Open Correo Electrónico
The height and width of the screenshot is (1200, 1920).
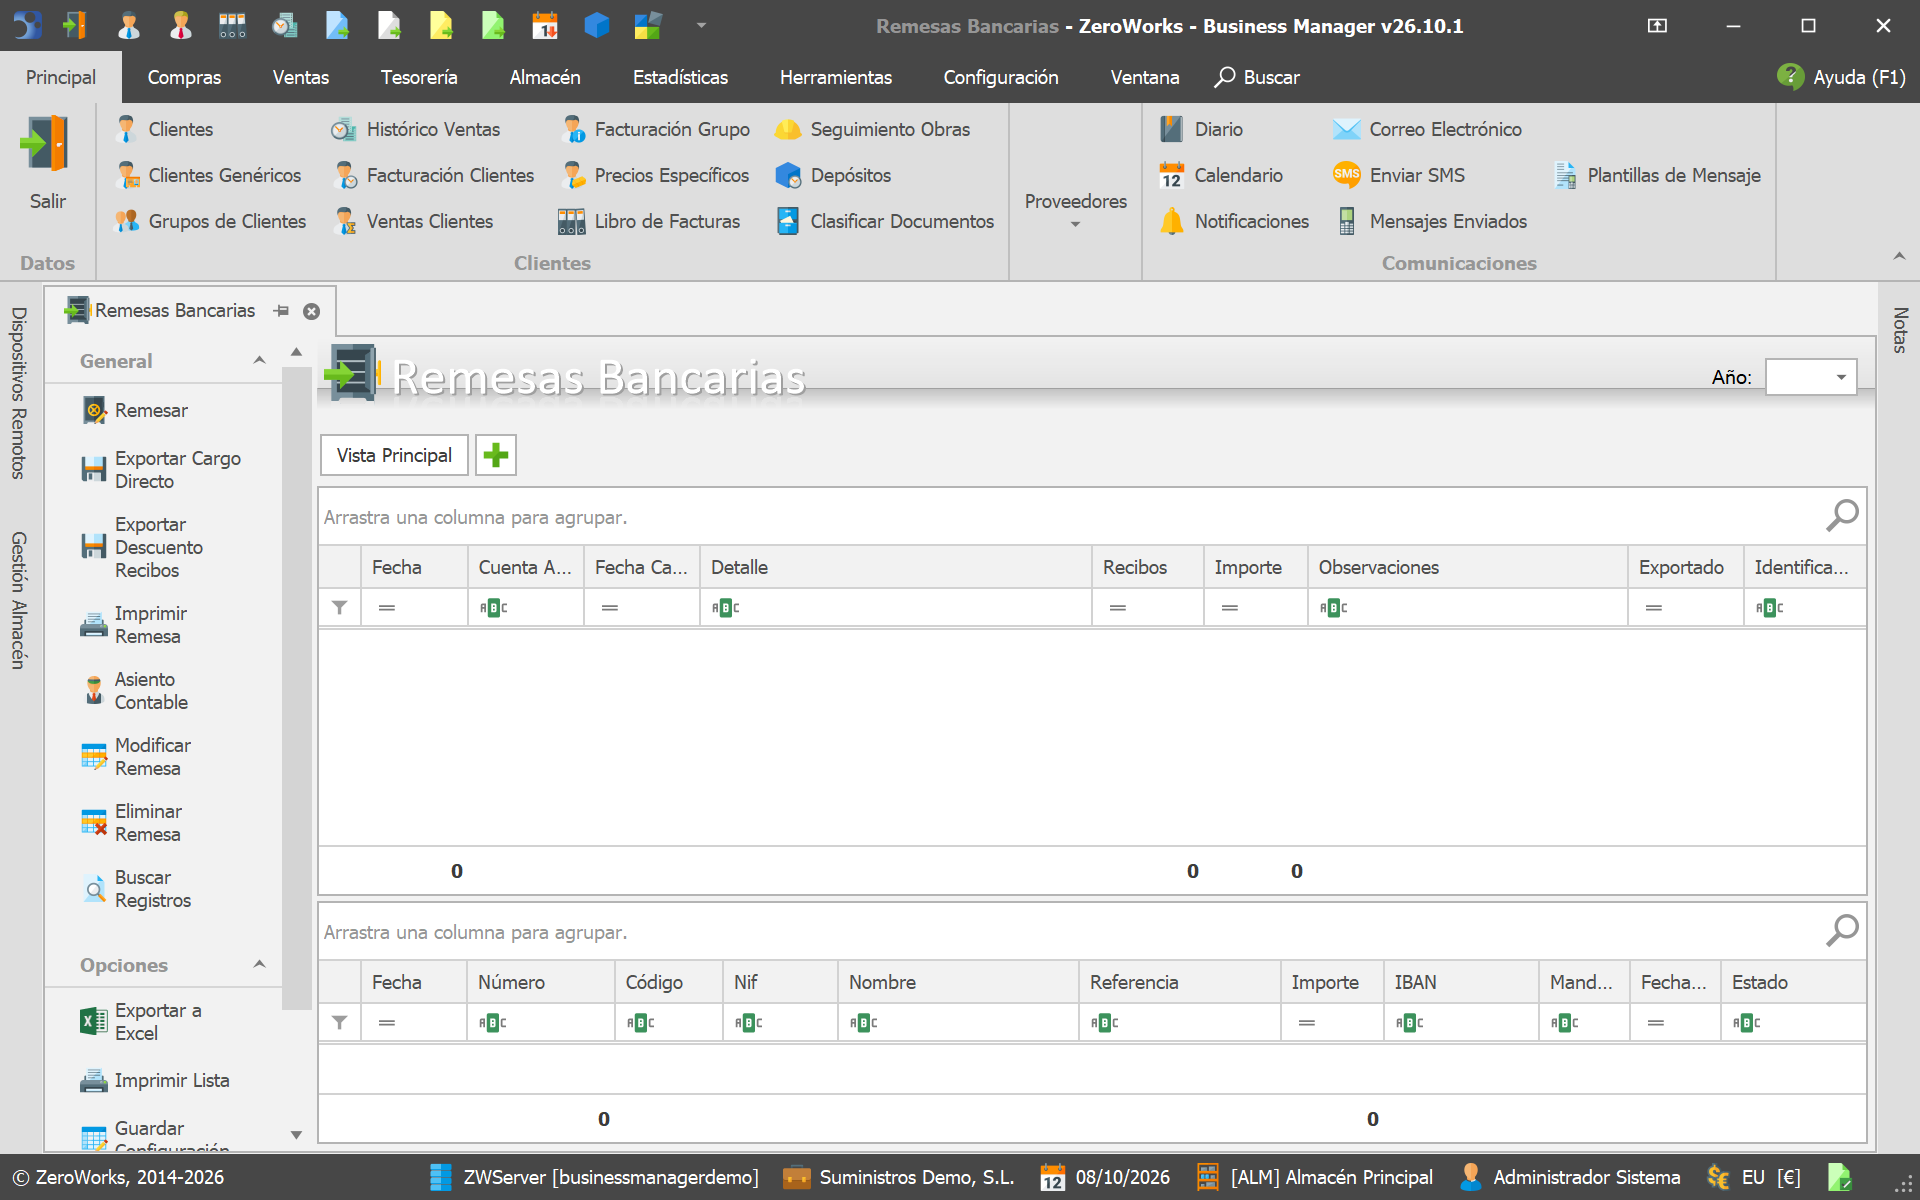point(1428,129)
